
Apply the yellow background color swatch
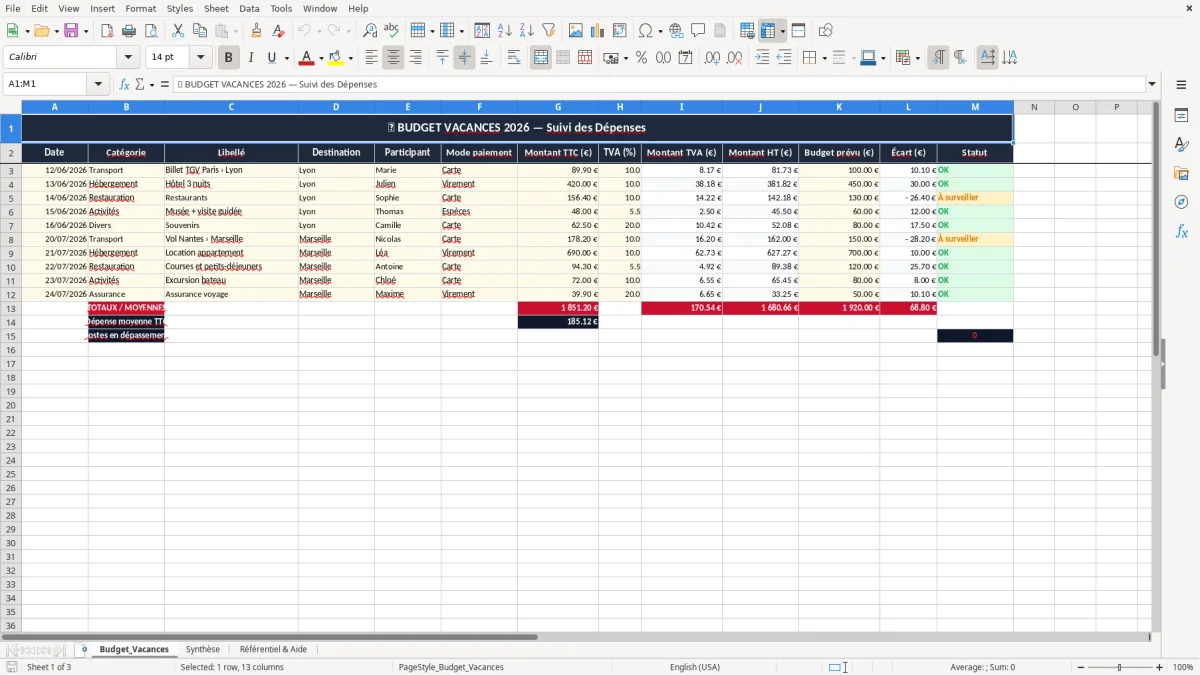point(336,58)
